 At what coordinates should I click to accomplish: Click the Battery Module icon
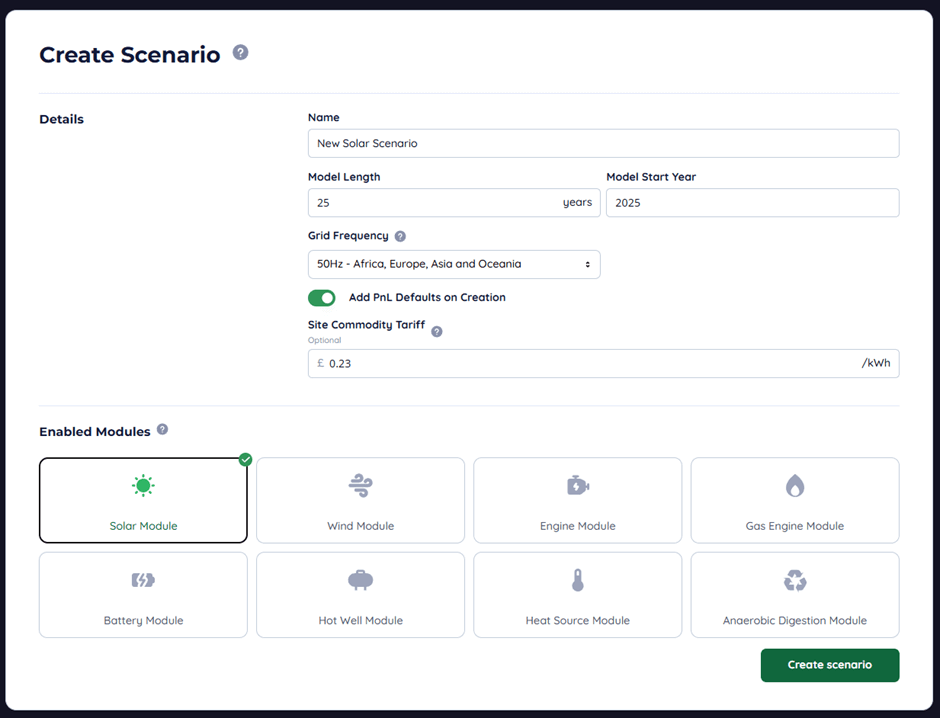click(143, 580)
